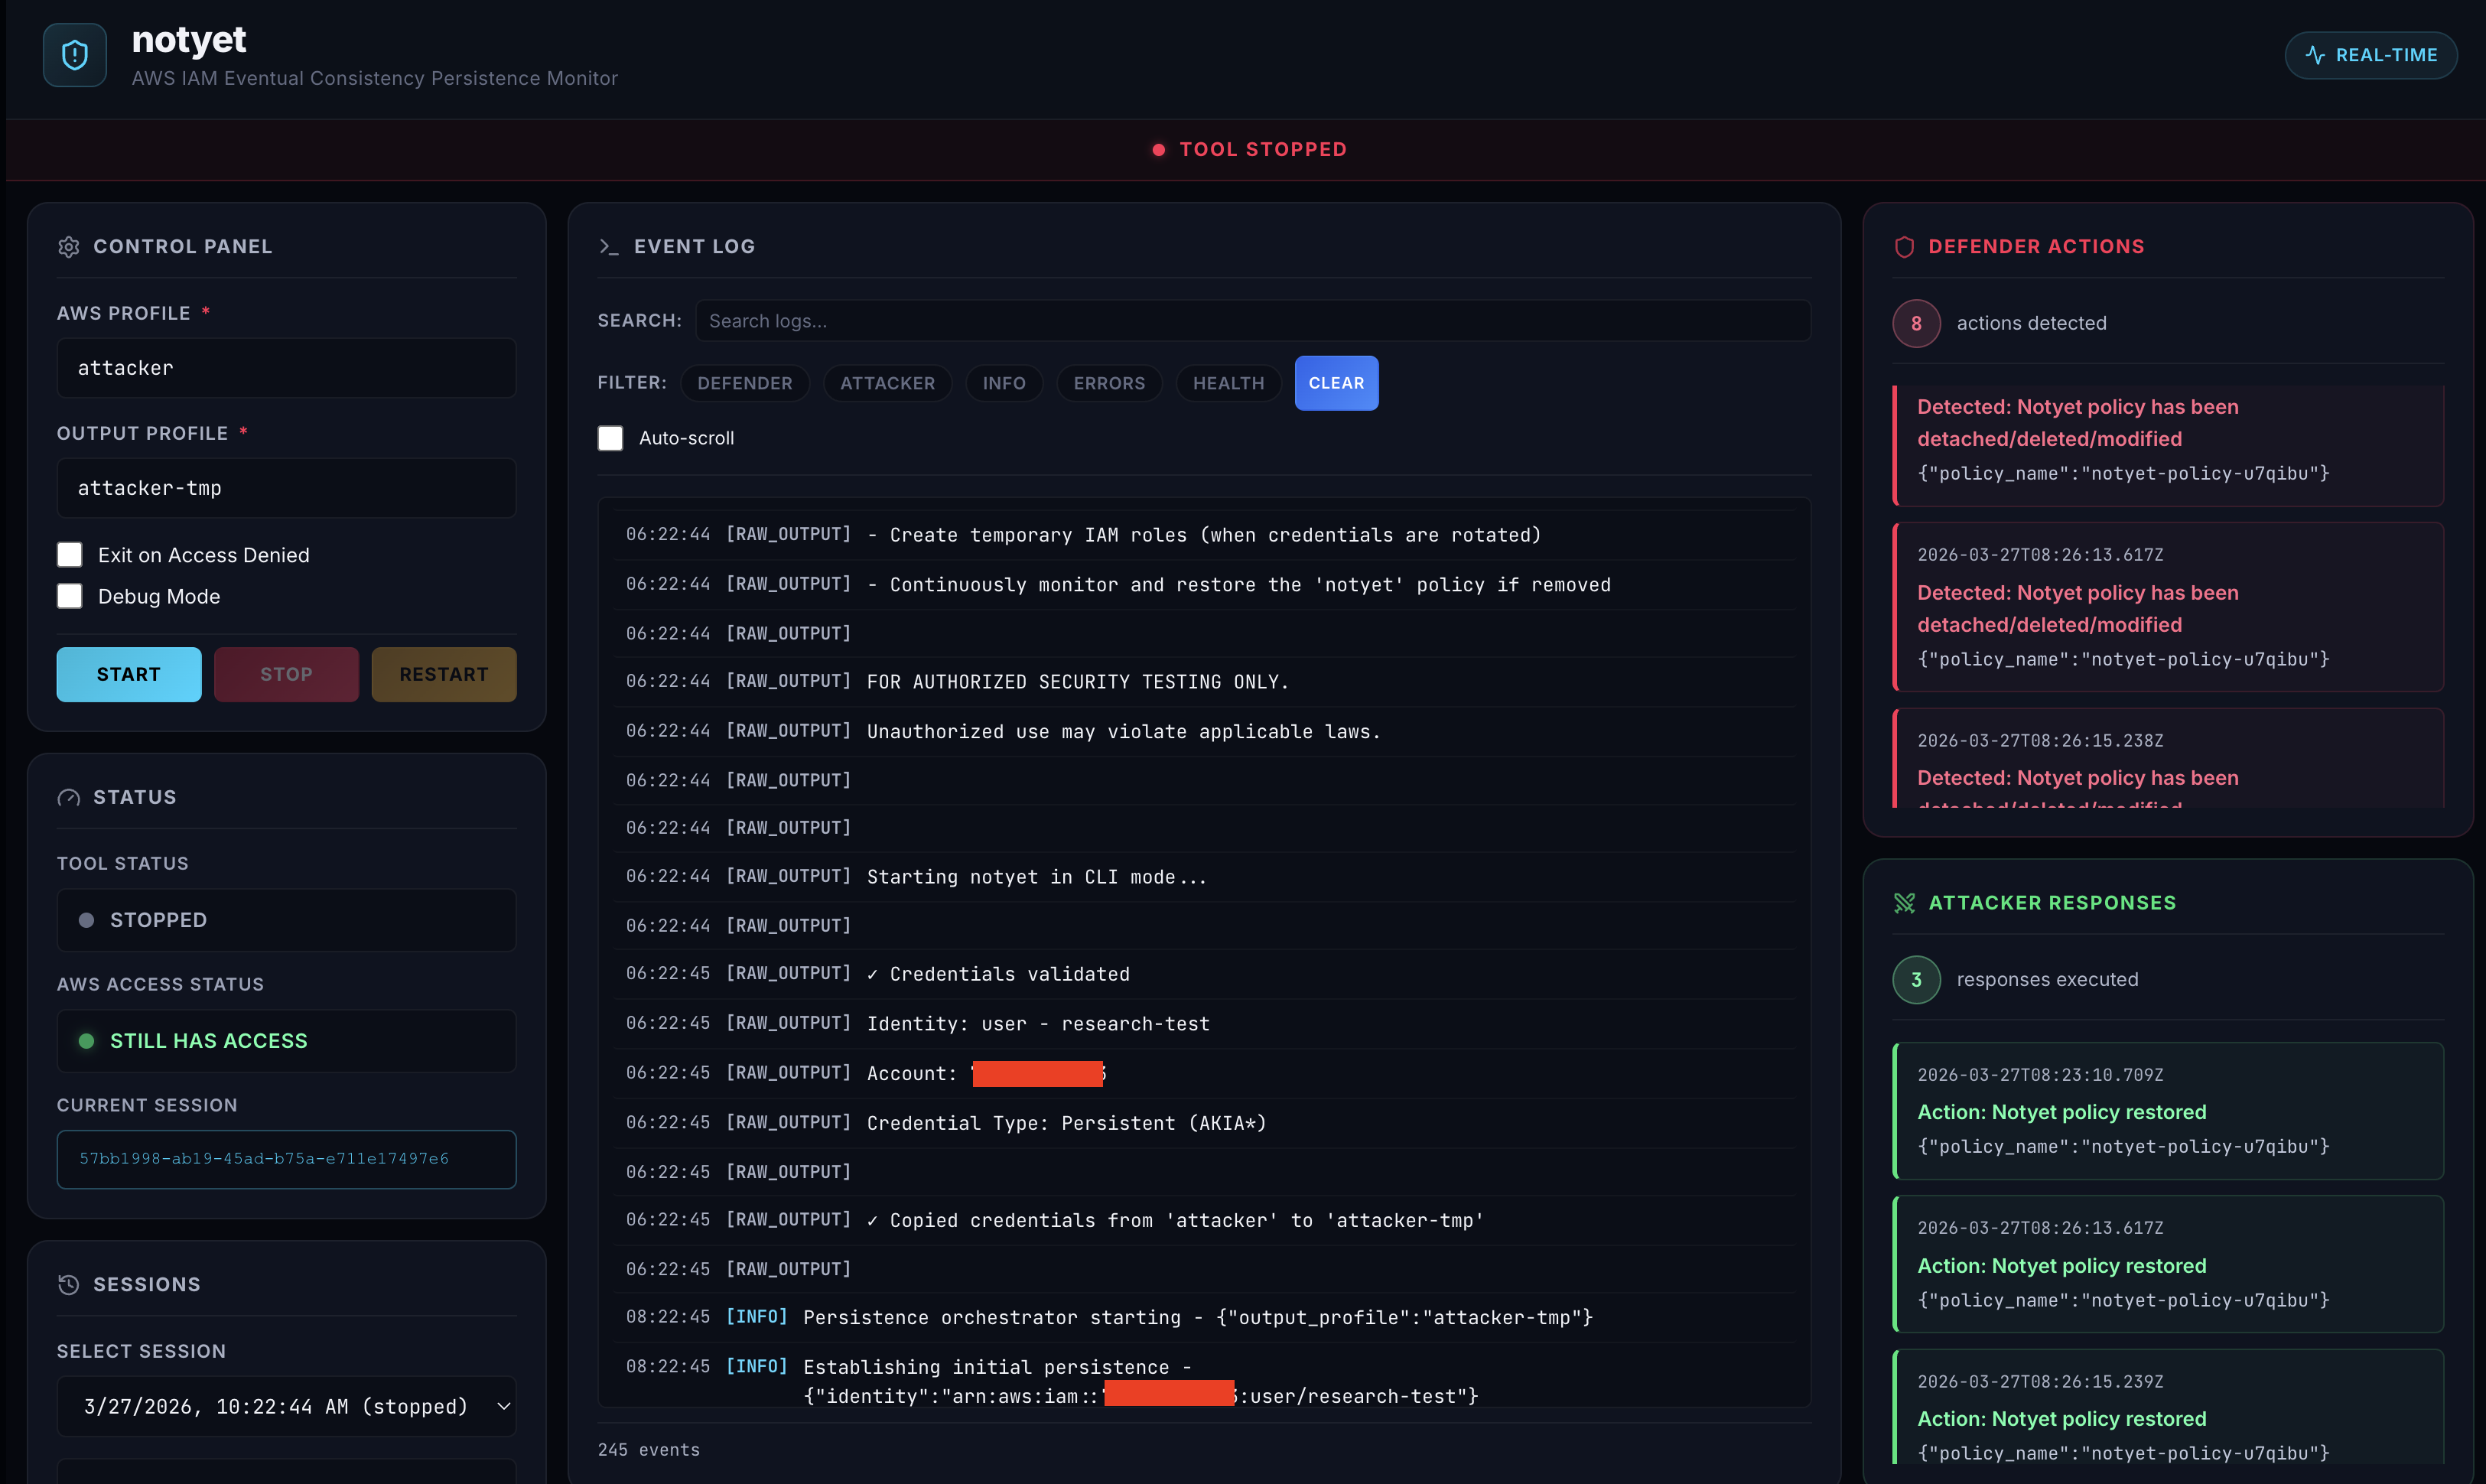Click the terminal icon next to Event Log
The width and height of the screenshot is (2486, 1484).
(x=609, y=246)
